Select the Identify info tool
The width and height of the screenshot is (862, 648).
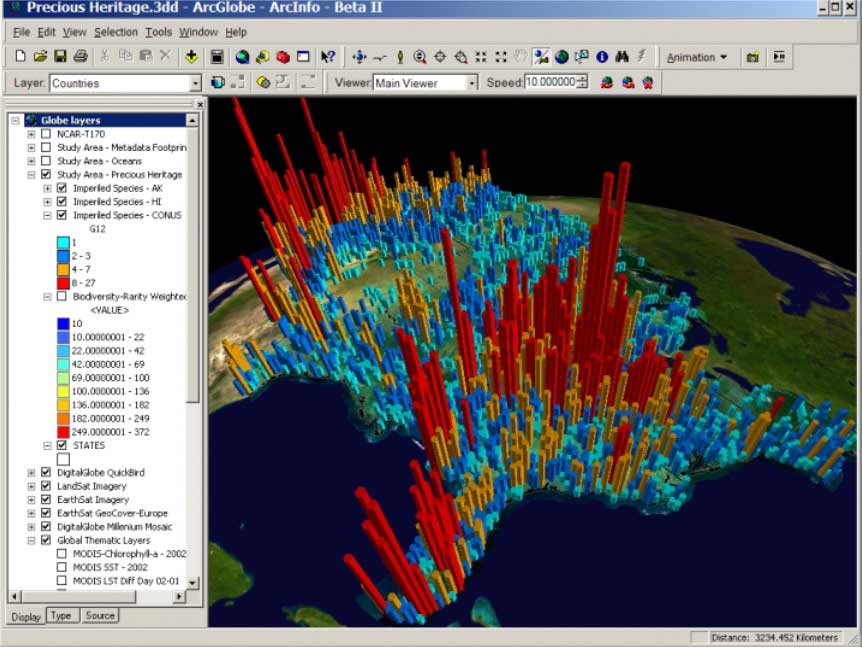(x=602, y=57)
